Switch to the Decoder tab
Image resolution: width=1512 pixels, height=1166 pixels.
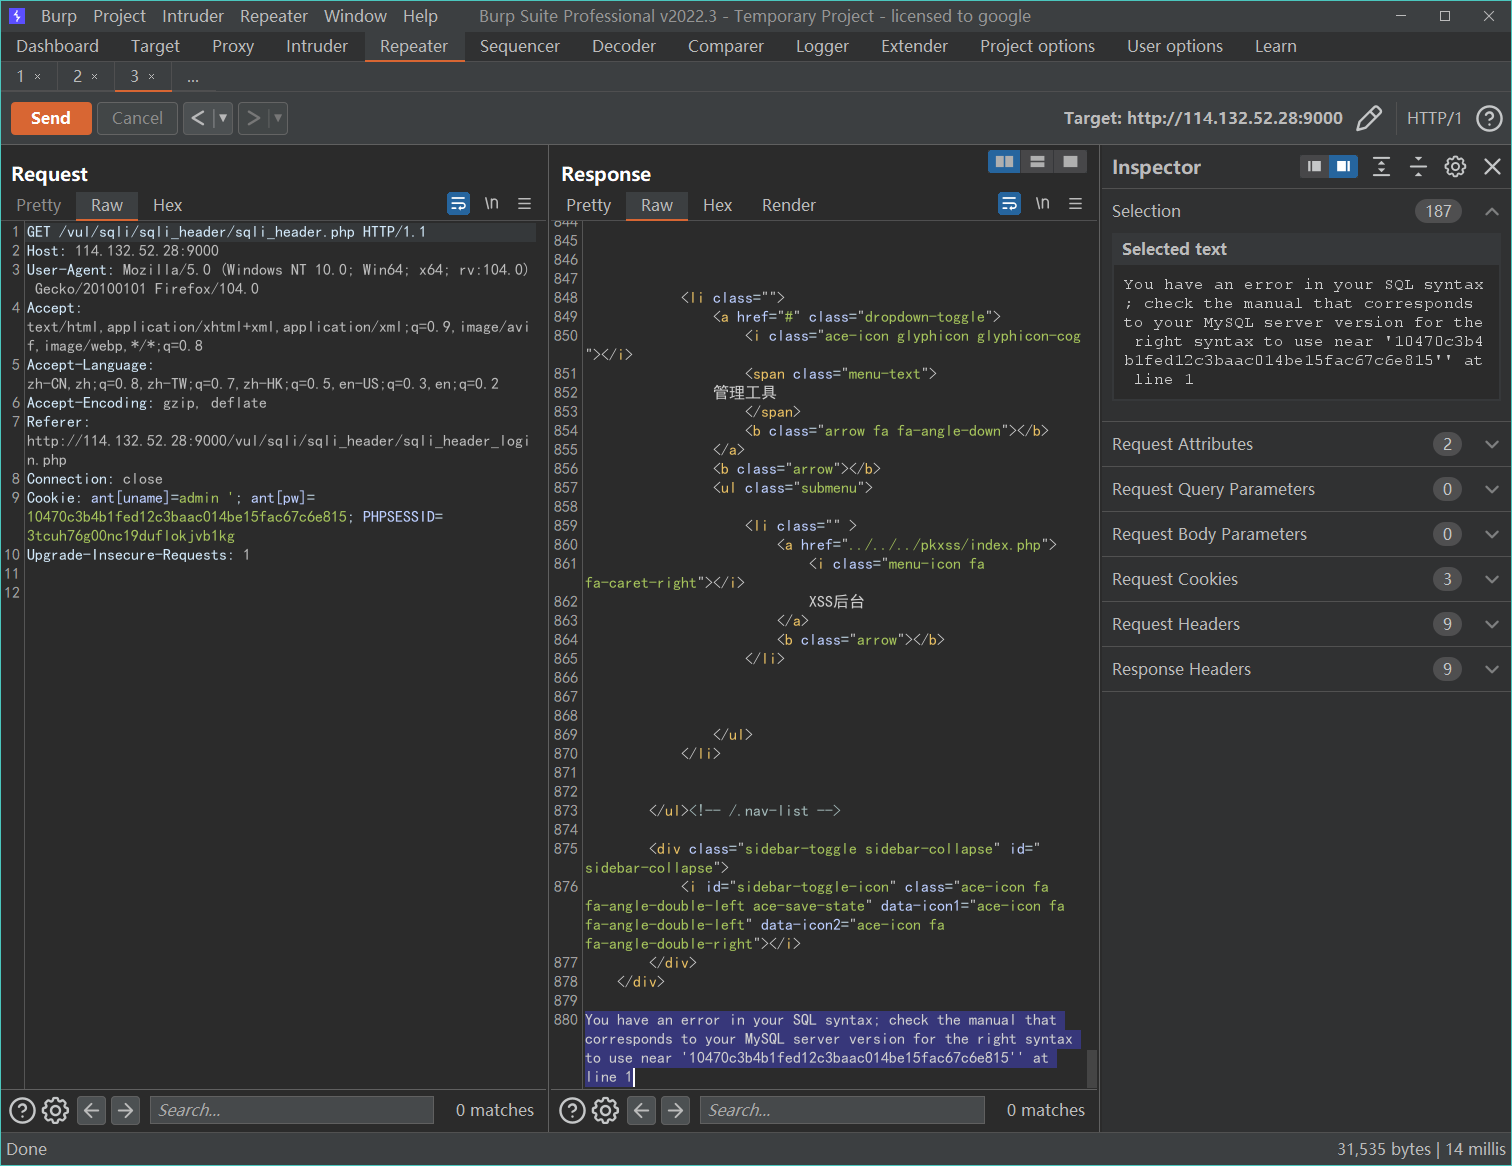[x=624, y=46]
